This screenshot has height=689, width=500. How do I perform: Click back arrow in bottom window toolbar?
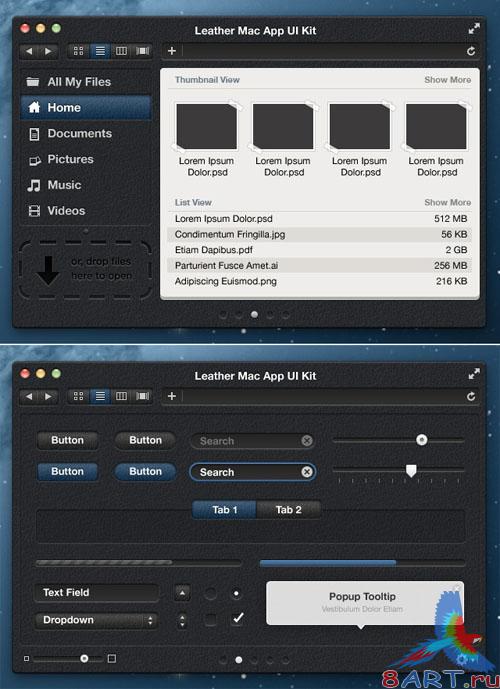tap(29, 396)
